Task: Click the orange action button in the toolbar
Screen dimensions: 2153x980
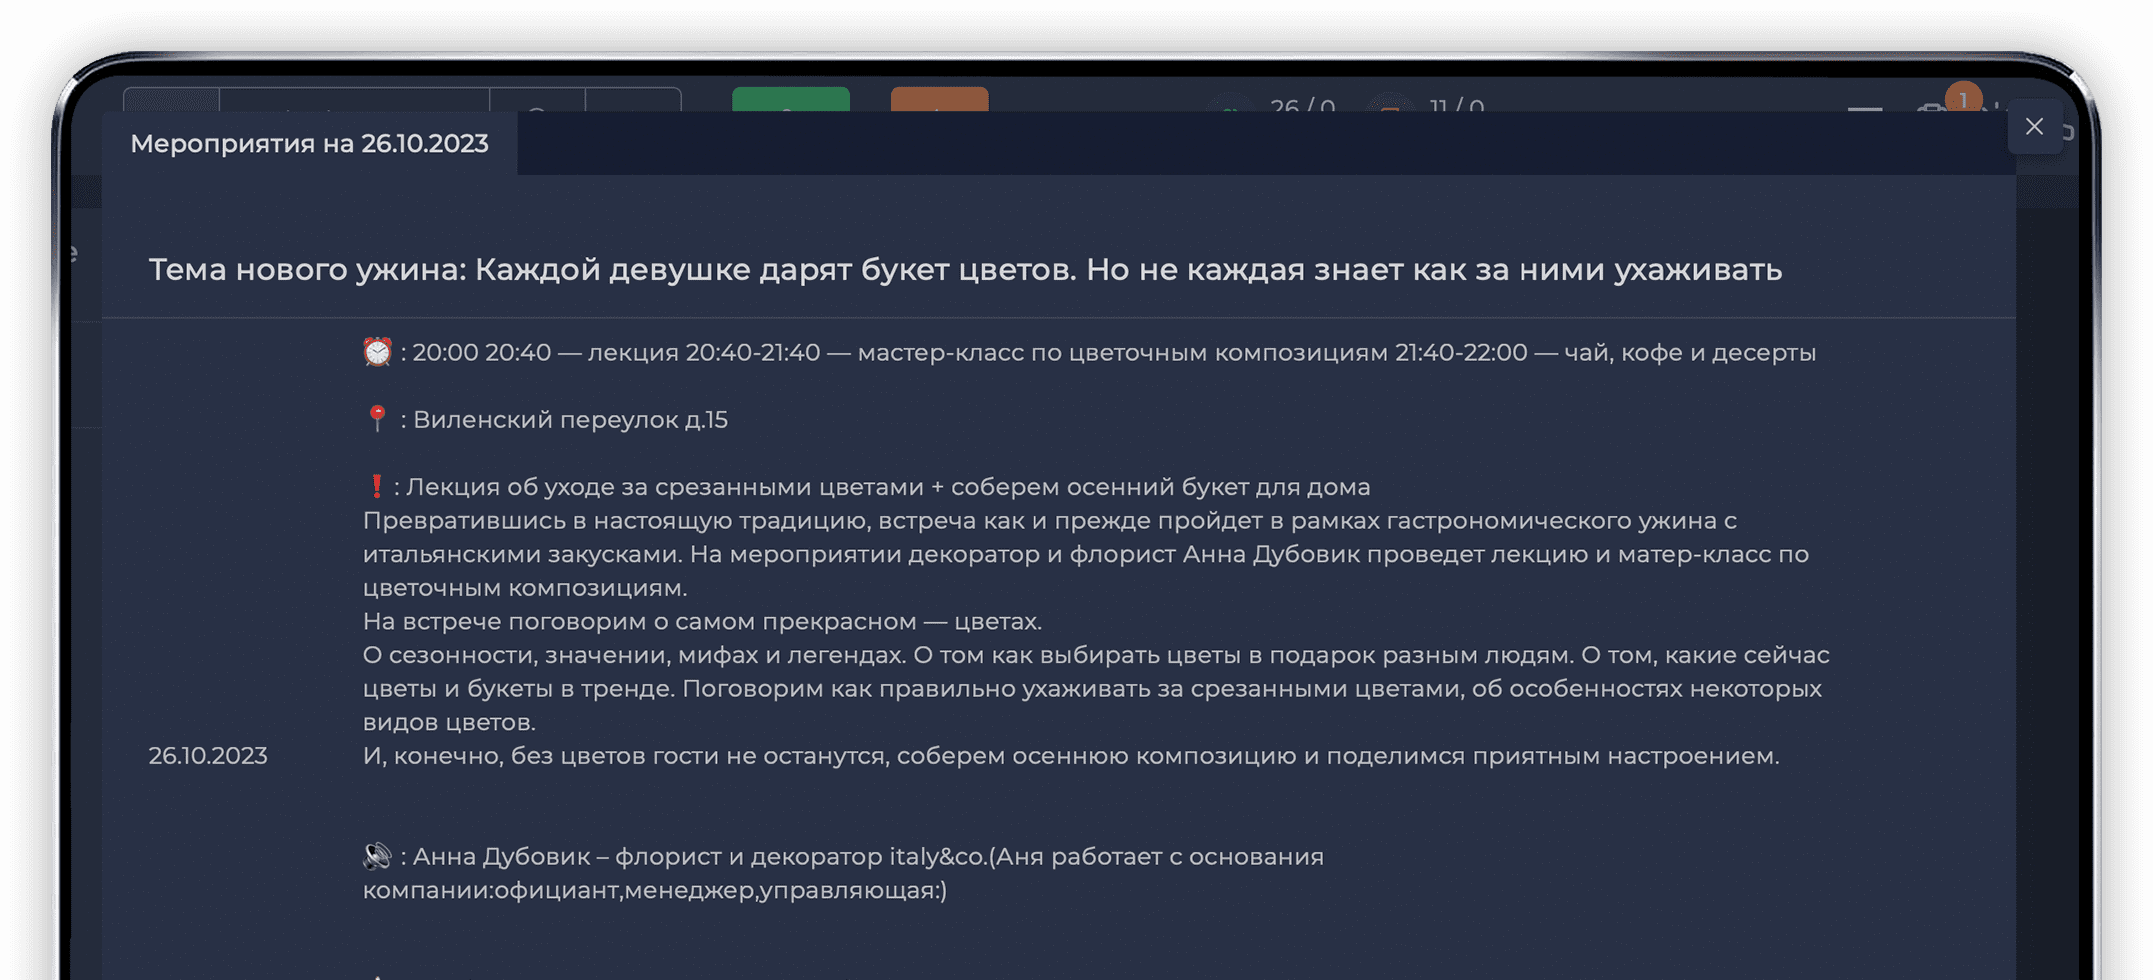Action: point(940,103)
